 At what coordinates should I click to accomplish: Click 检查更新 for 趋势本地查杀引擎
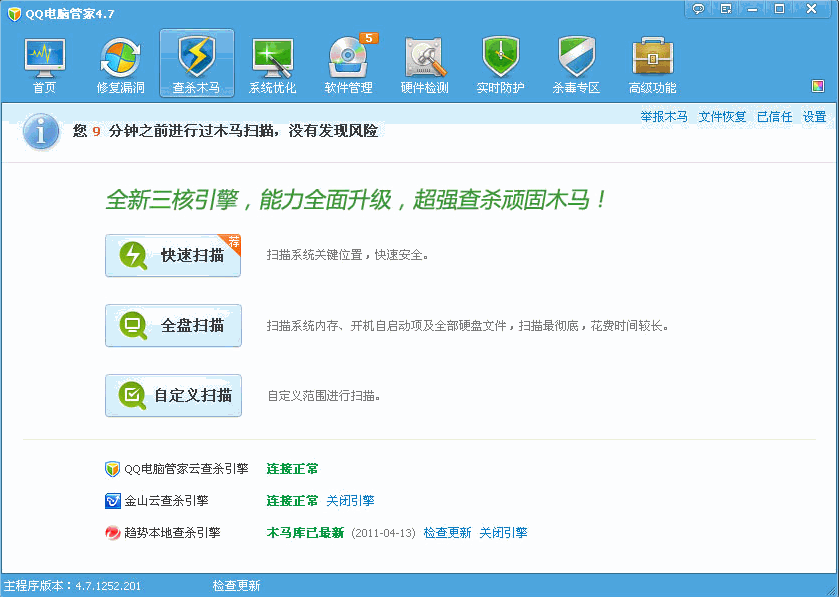pos(447,533)
